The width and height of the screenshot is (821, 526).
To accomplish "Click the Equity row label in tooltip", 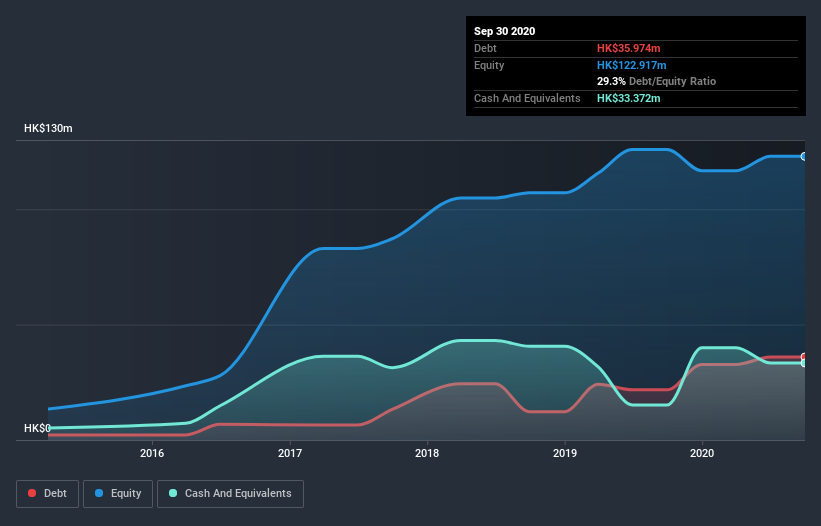I will 489,65.
